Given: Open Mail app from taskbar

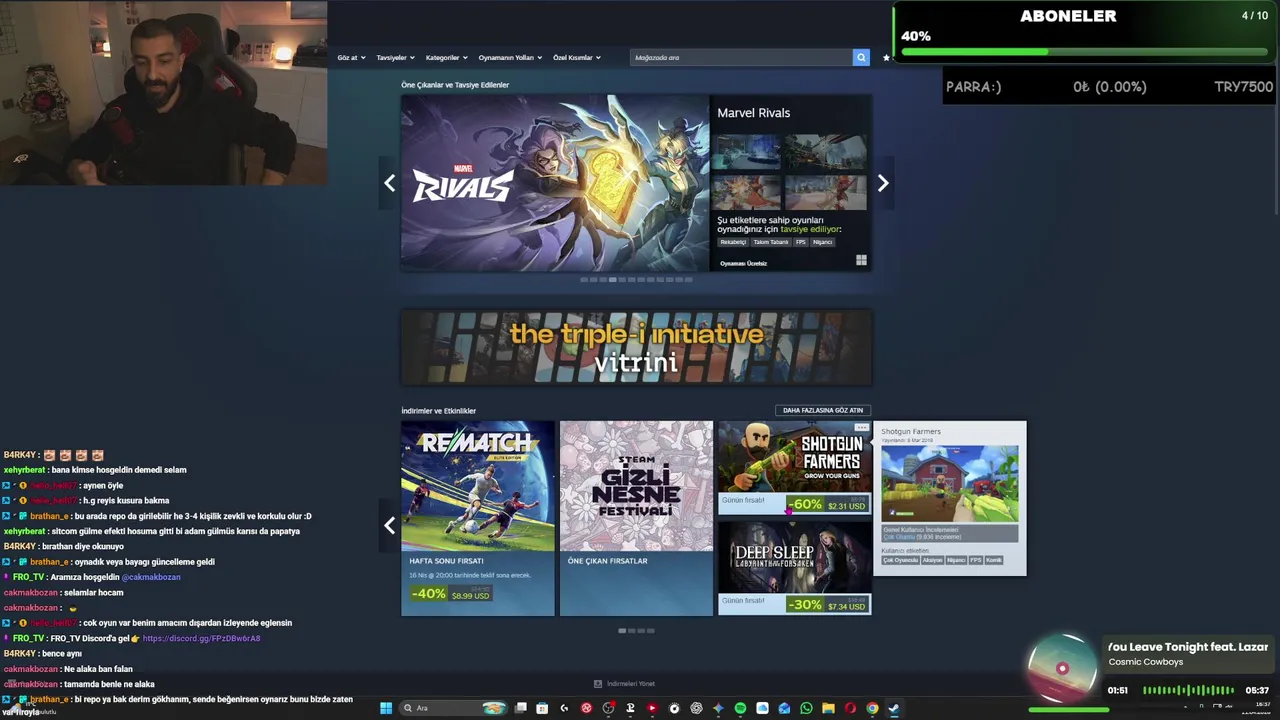Looking at the screenshot, I should pos(785,708).
